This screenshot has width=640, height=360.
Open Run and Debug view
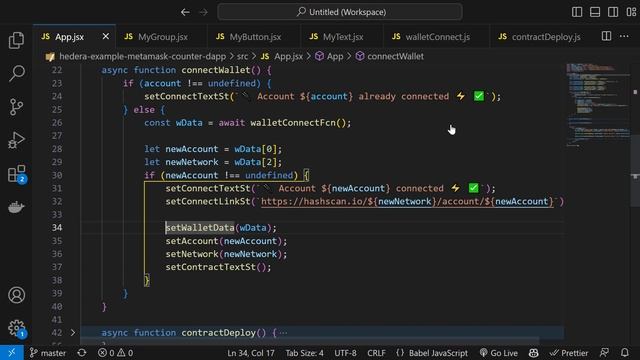[16, 140]
